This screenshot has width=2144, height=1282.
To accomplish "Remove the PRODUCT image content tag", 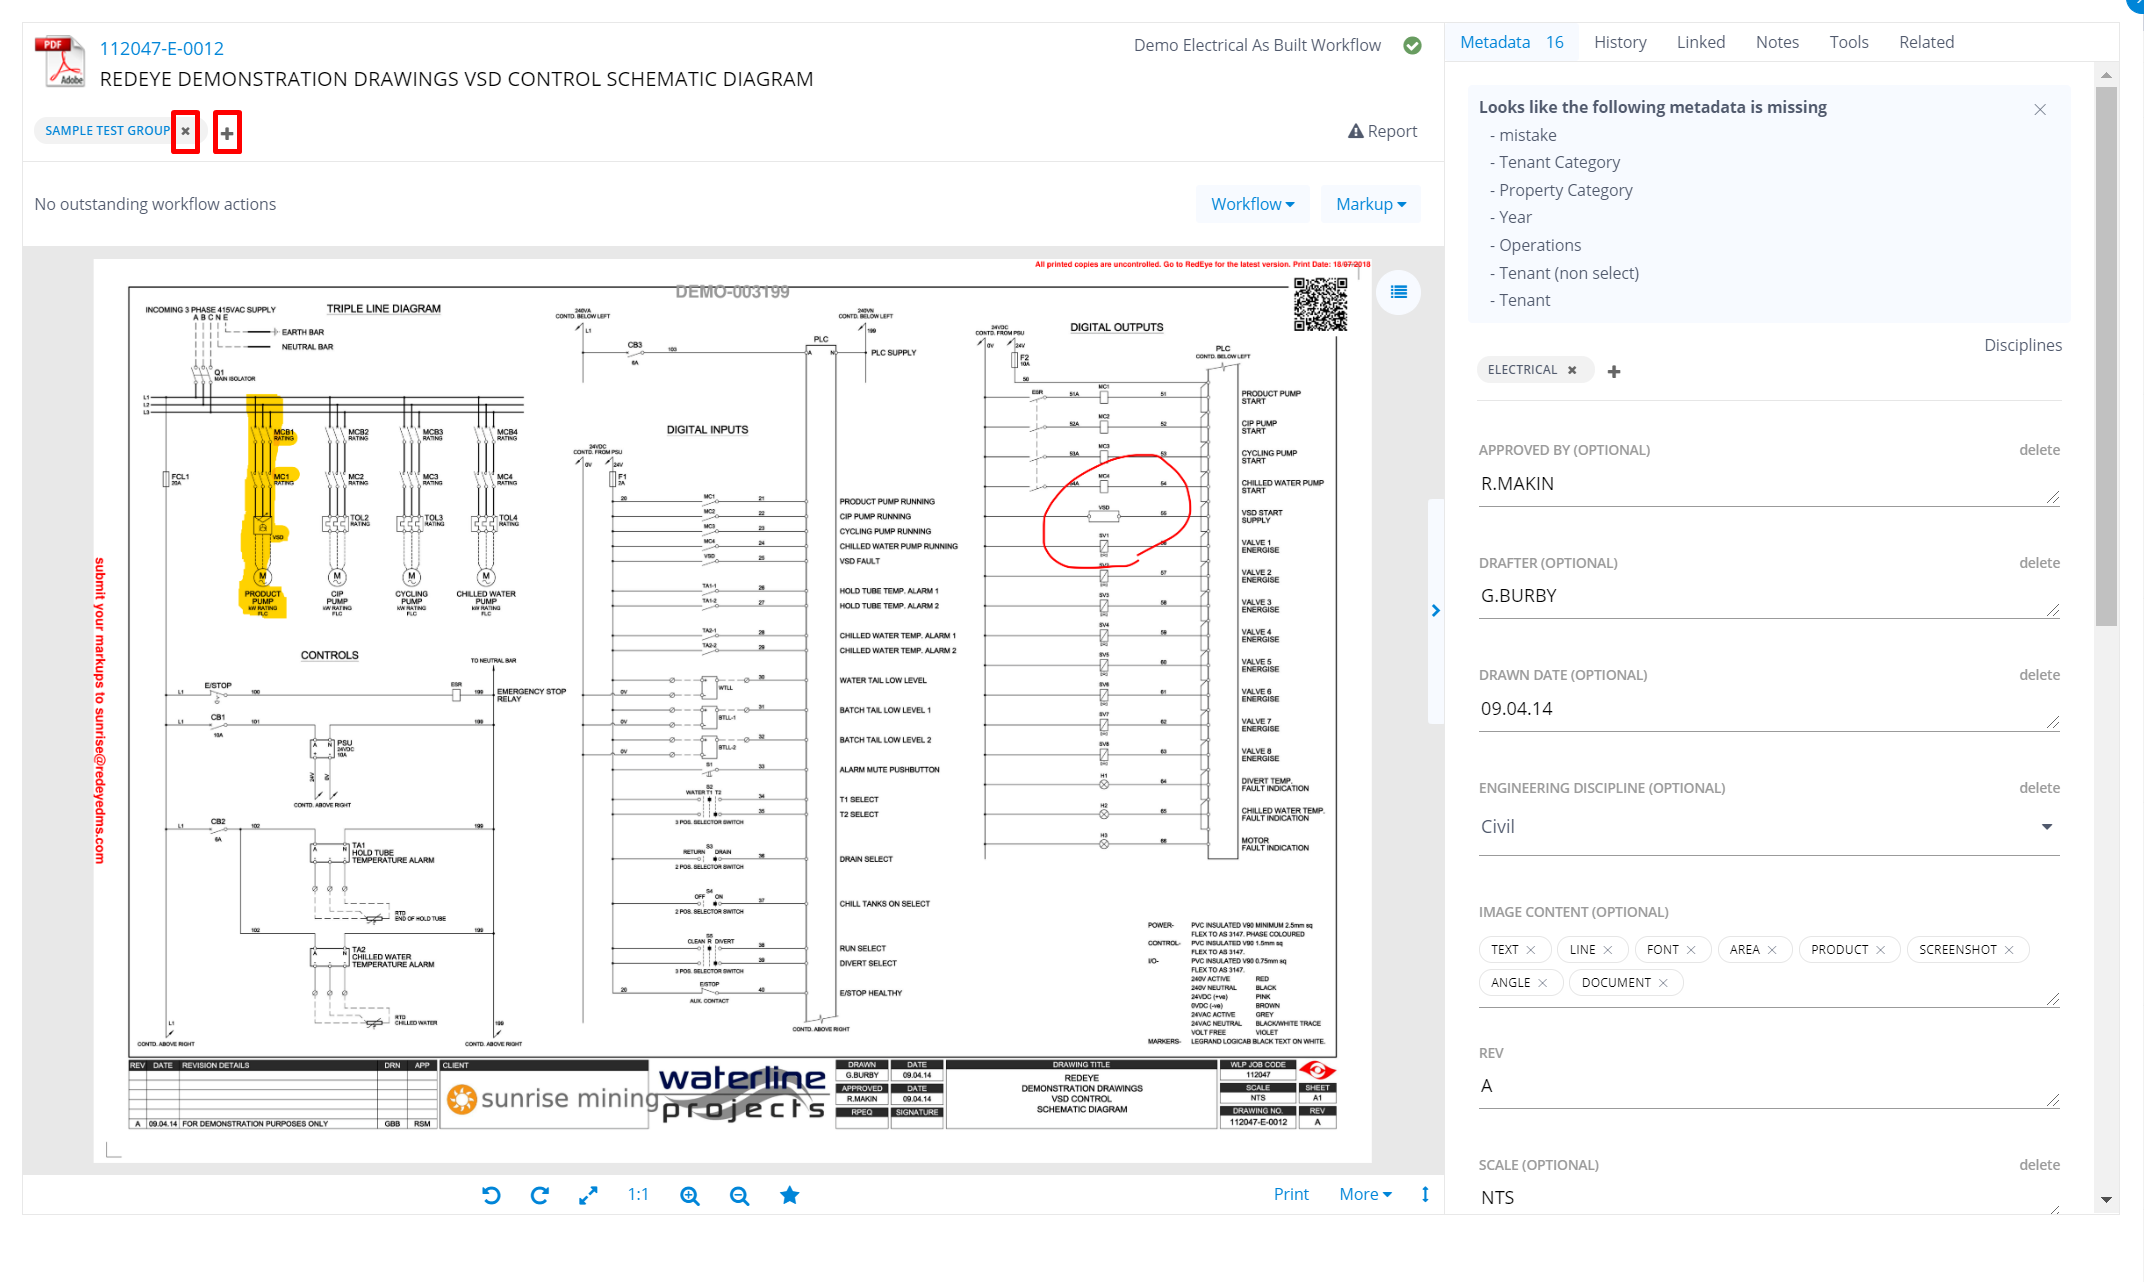I will pyautogui.click(x=1880, y=950).
